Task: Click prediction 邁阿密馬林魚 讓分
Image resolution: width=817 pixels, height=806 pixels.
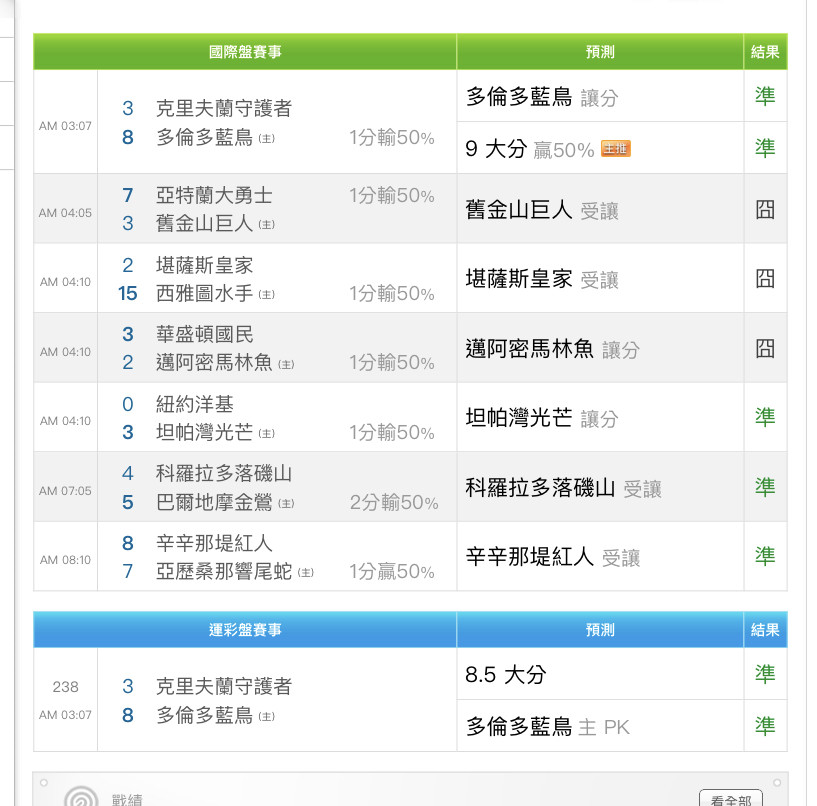Action: click(552, 349)
